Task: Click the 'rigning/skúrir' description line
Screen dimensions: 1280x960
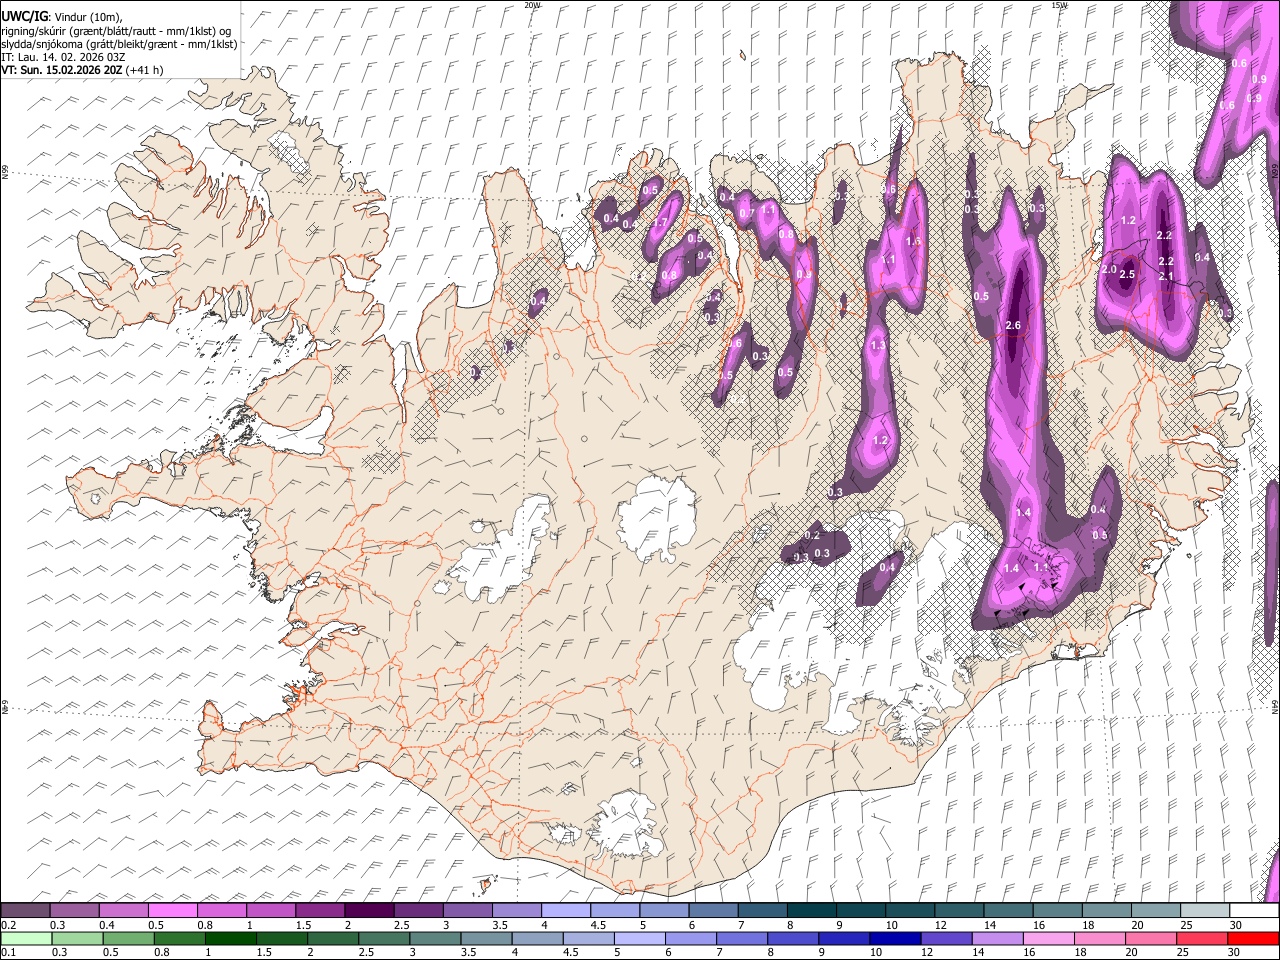Action: pyautogui.click(x=116, y=30)
